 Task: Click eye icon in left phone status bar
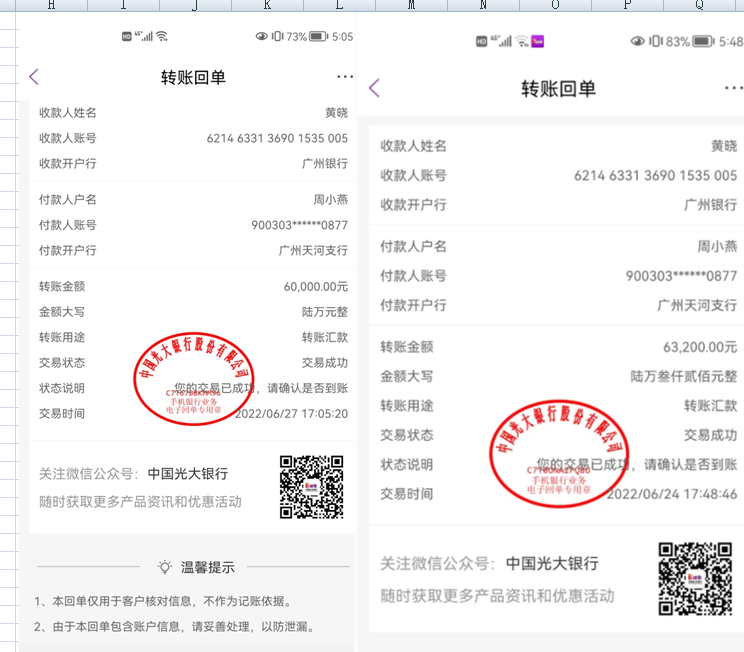[262, 36]
